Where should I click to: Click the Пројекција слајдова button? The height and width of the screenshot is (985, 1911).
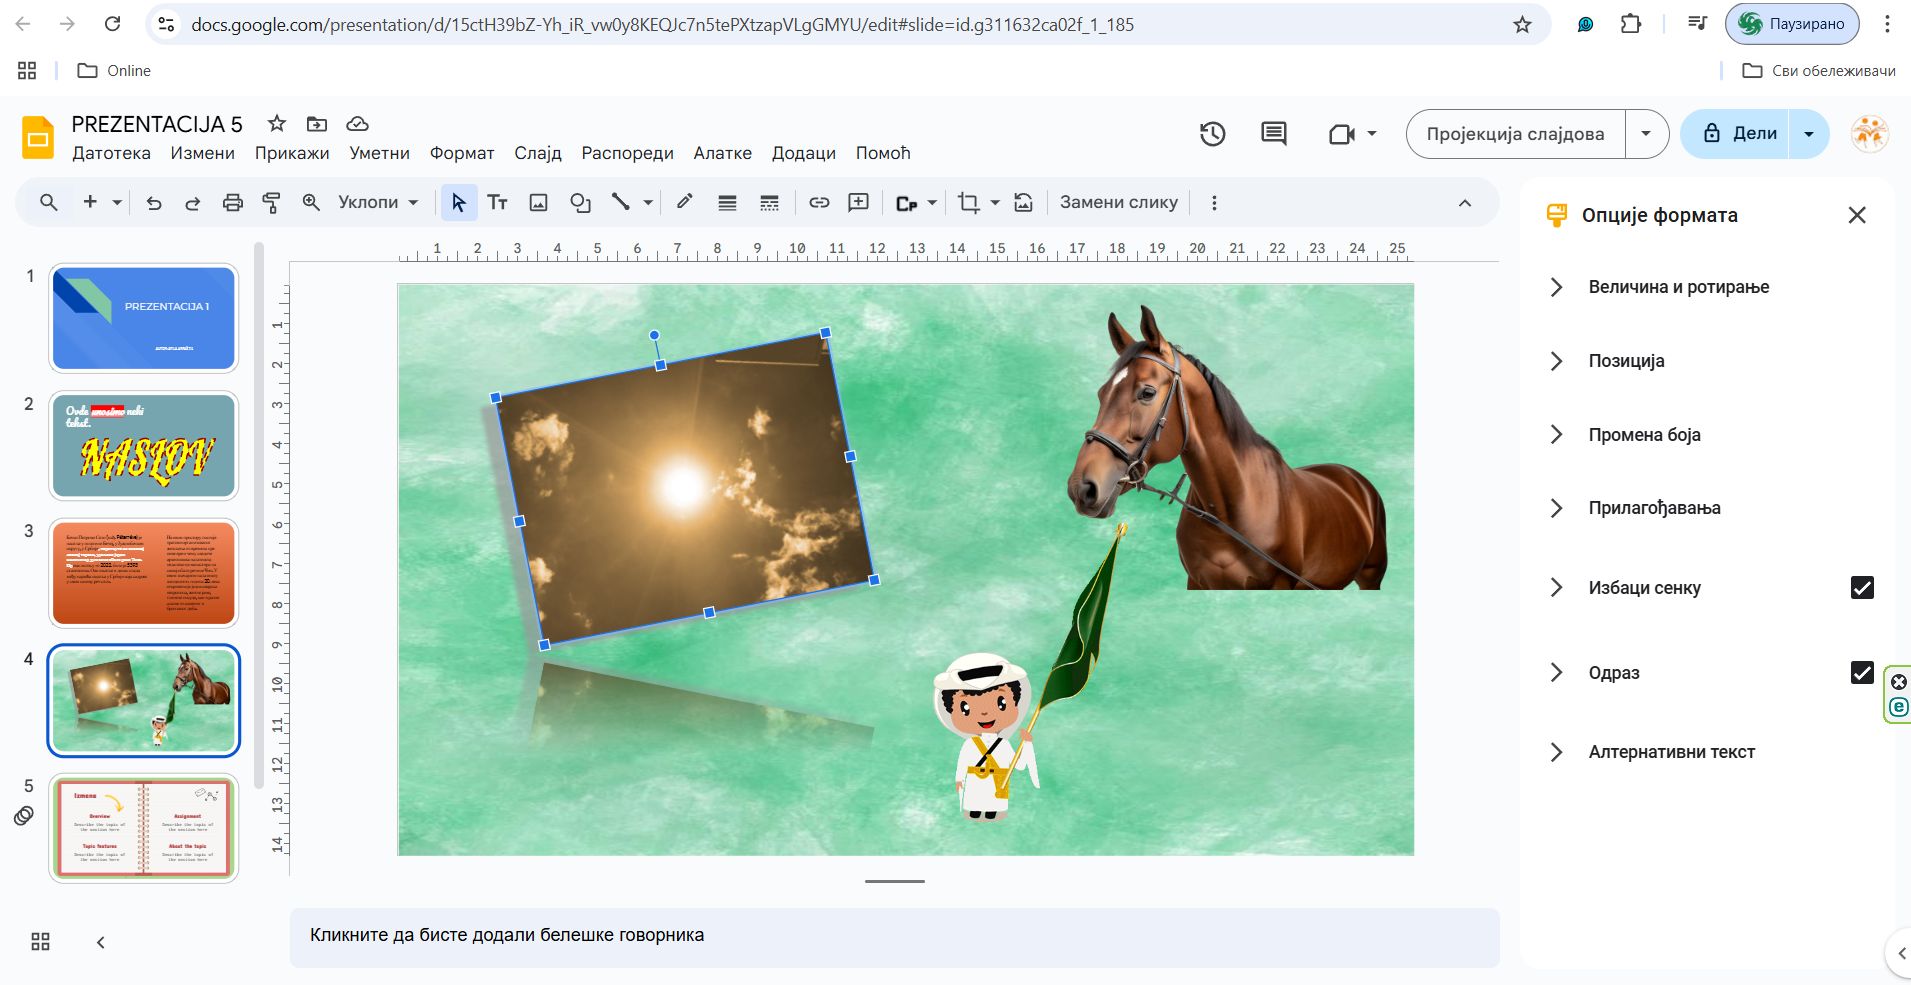coord(1514,134)
